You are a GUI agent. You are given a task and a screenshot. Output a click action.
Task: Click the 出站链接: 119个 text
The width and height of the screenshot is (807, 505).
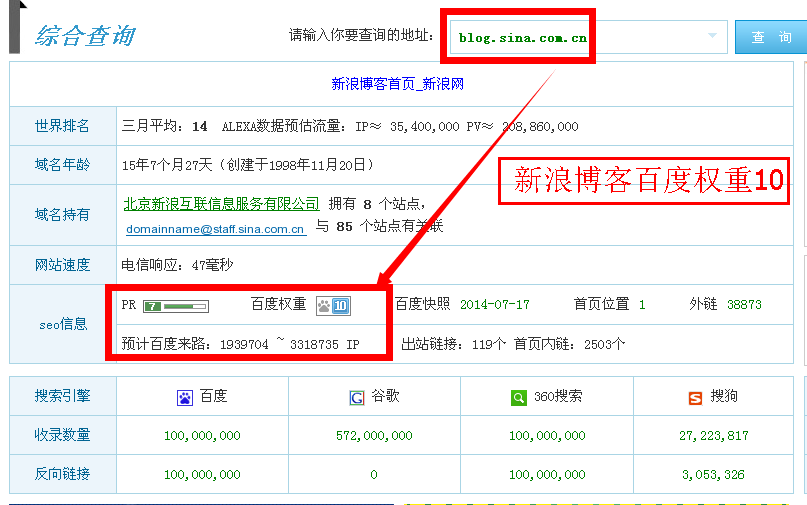point(453,344)
